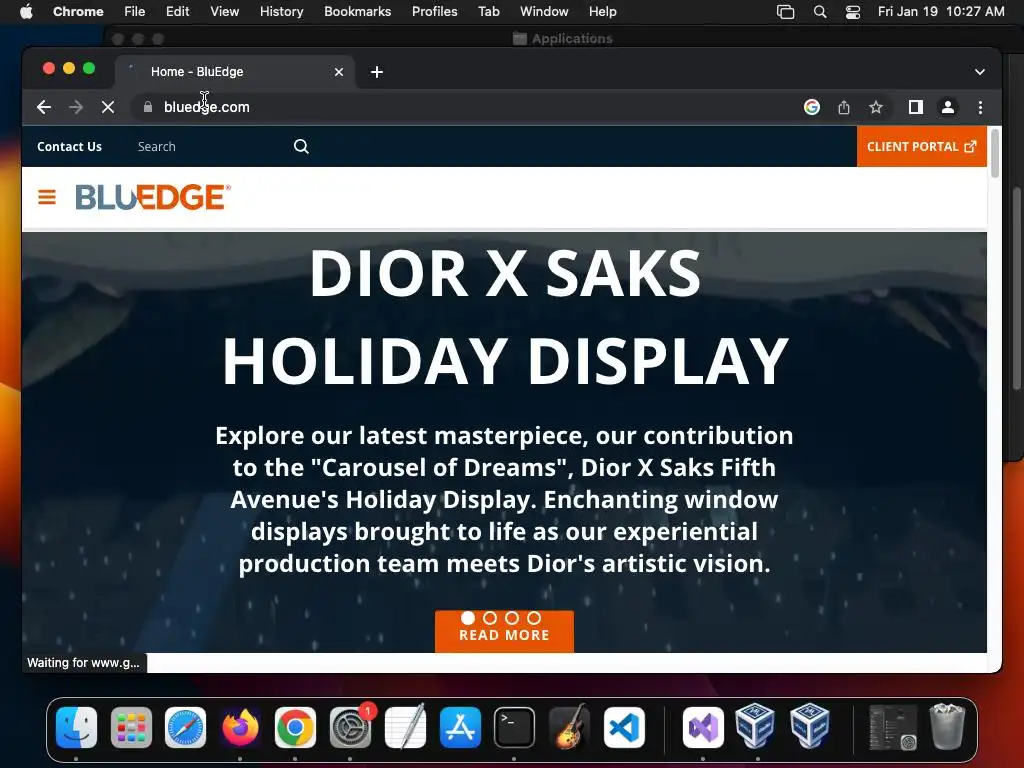
Task: Open TextEdit from the Dock
Action: point(405,728)
